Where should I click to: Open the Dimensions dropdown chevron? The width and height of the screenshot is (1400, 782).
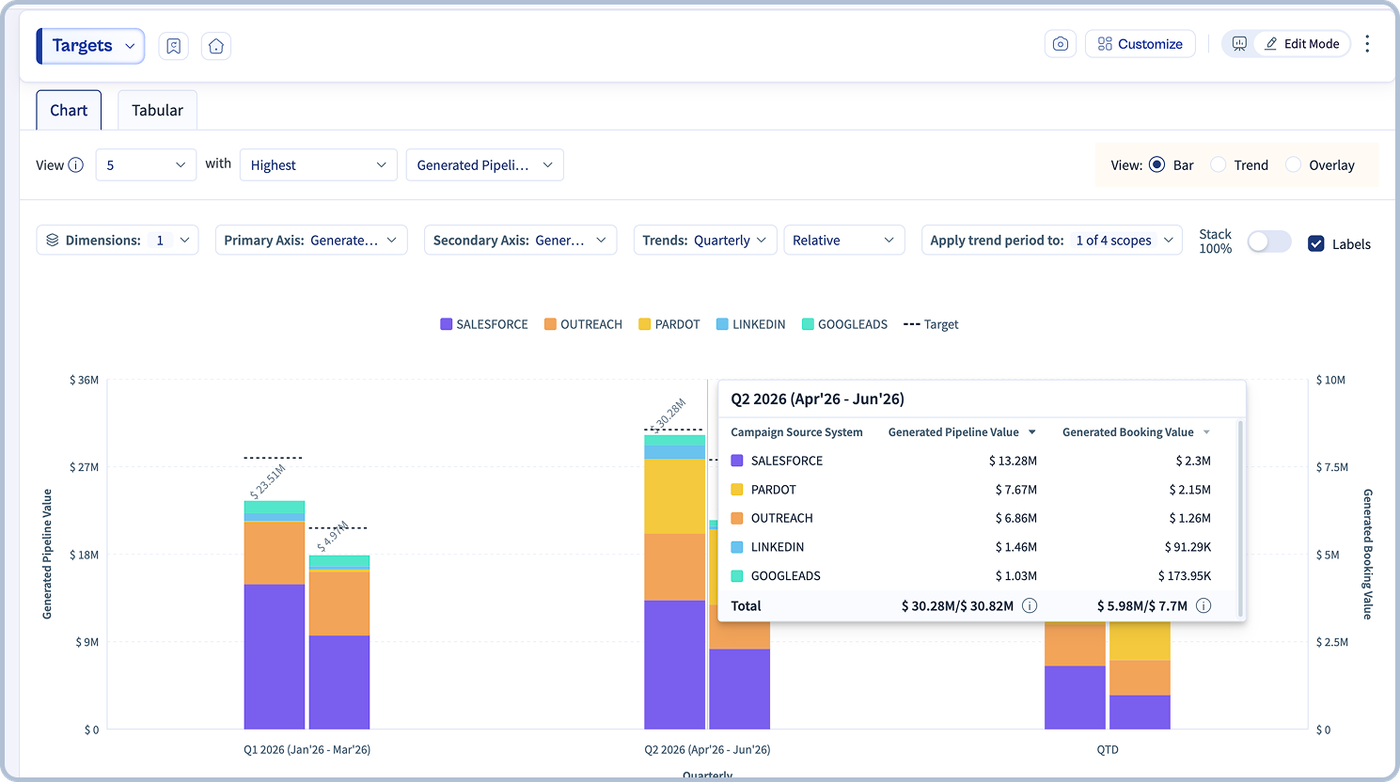click(184, 241)
